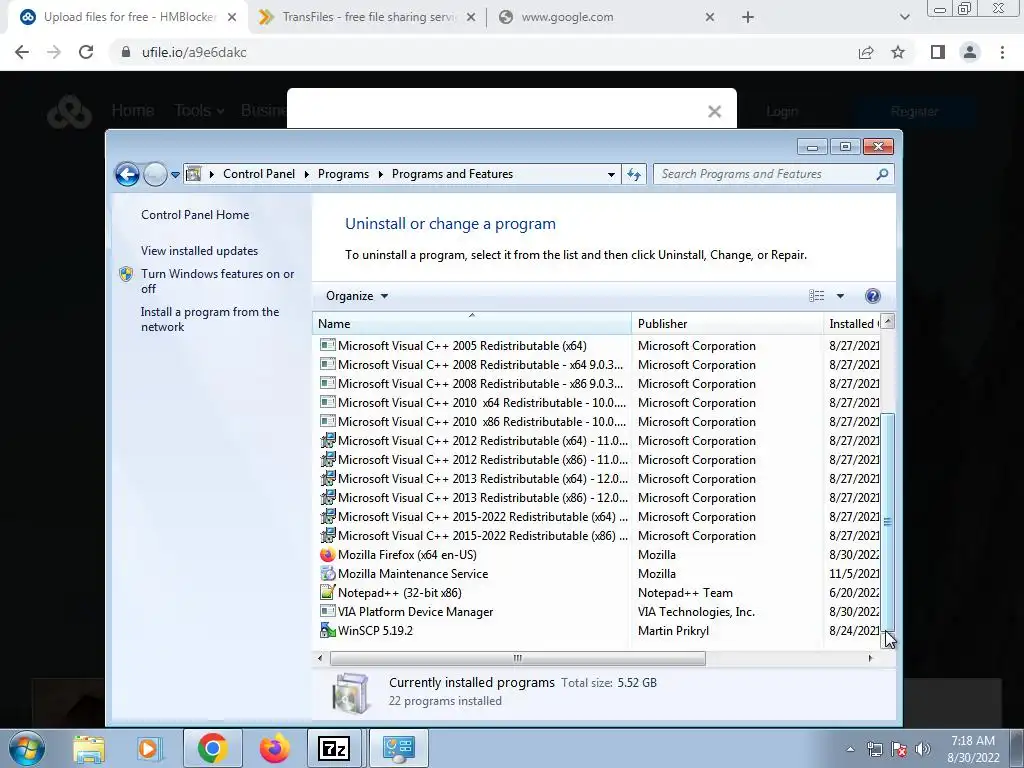Open Chrome three-dot menu
This screenshot has width=1024, height=768.
point(1002,52)
